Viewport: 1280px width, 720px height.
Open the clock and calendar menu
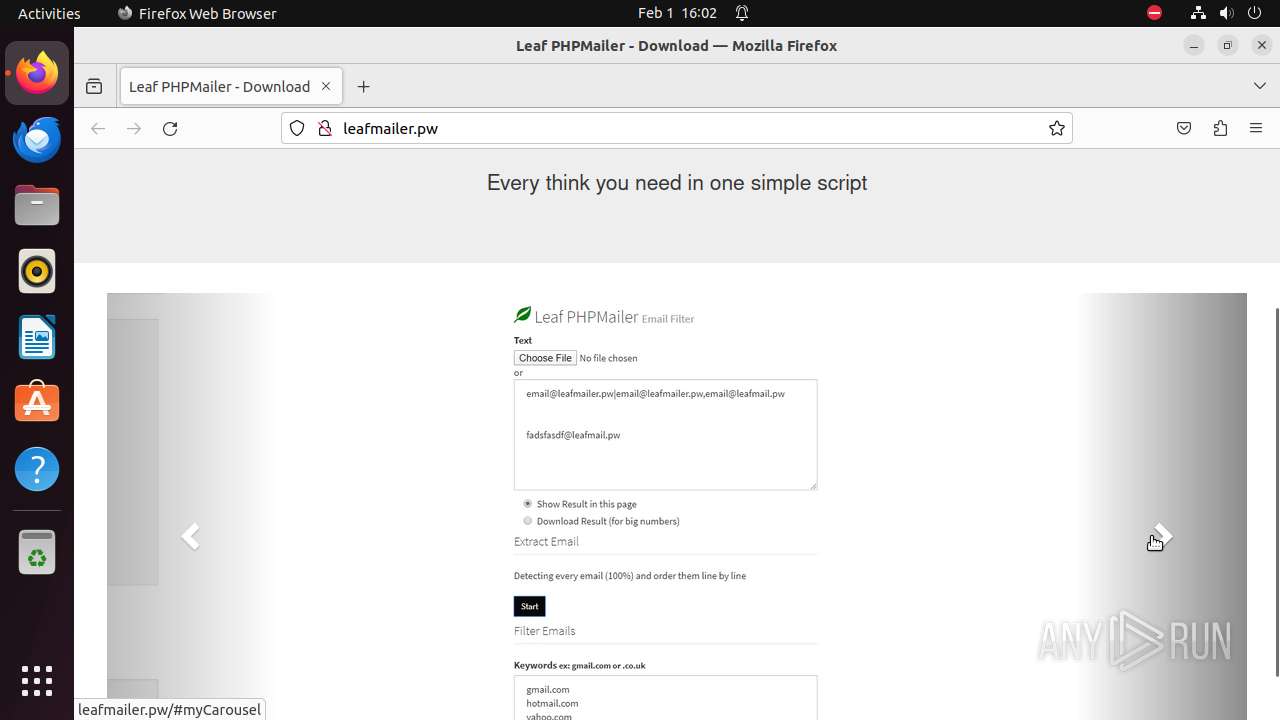coord(677,13)
